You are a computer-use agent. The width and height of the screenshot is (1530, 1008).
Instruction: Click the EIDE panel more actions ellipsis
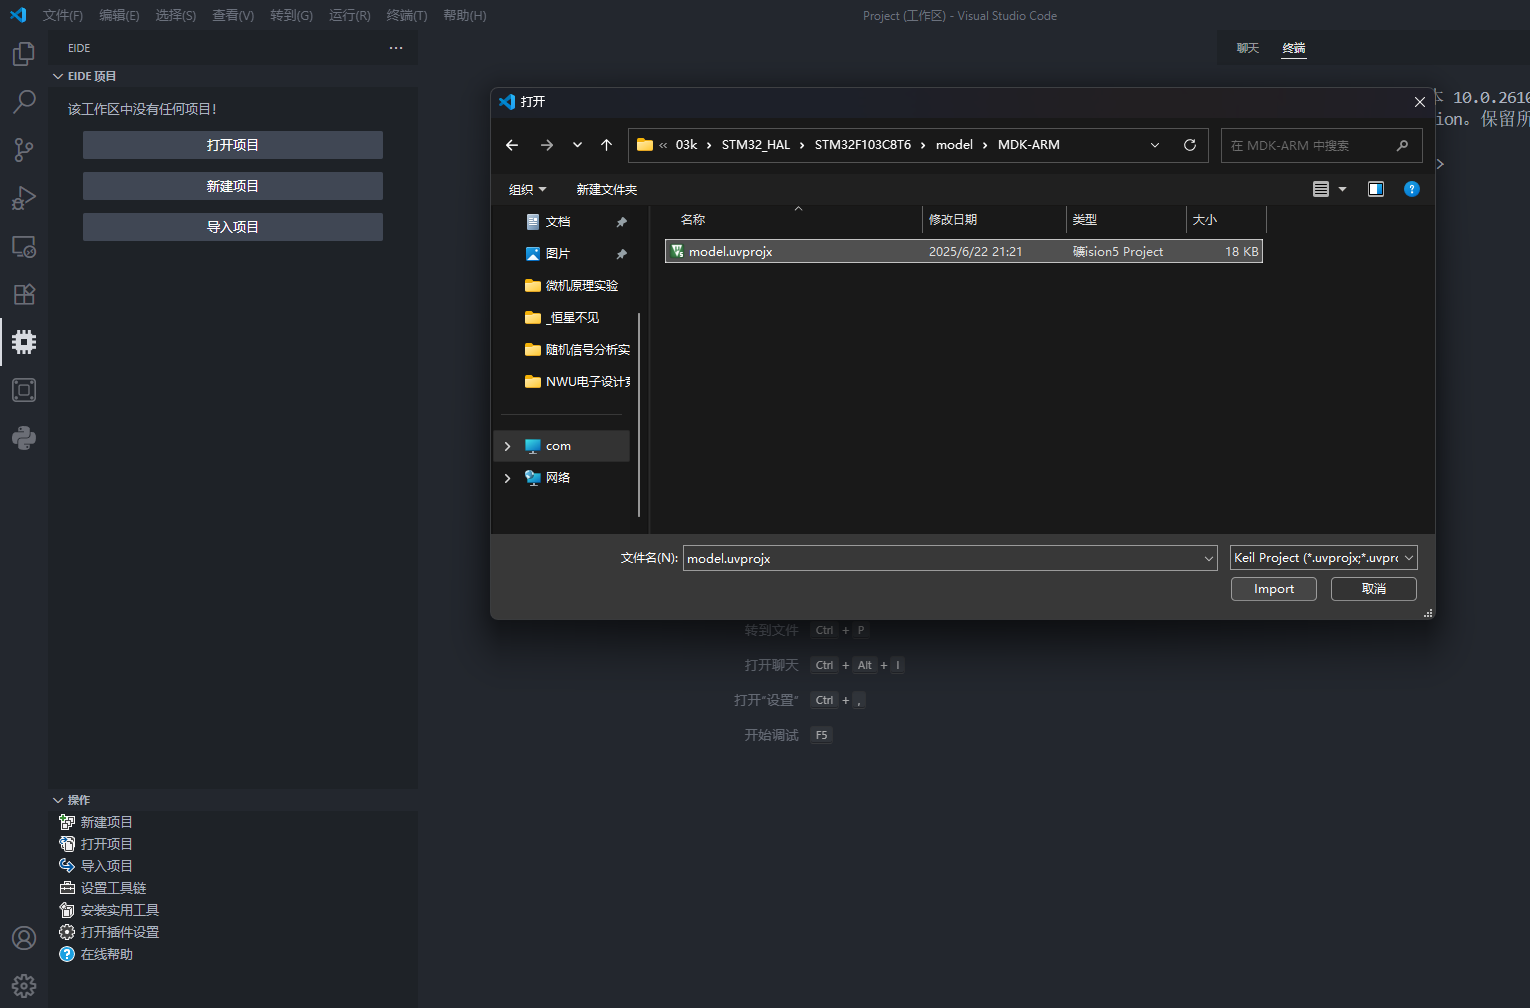(396, 48)
